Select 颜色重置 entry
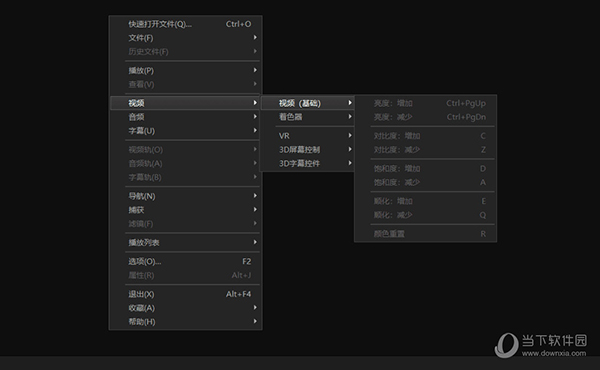The image size is (600, 370). 426,234
